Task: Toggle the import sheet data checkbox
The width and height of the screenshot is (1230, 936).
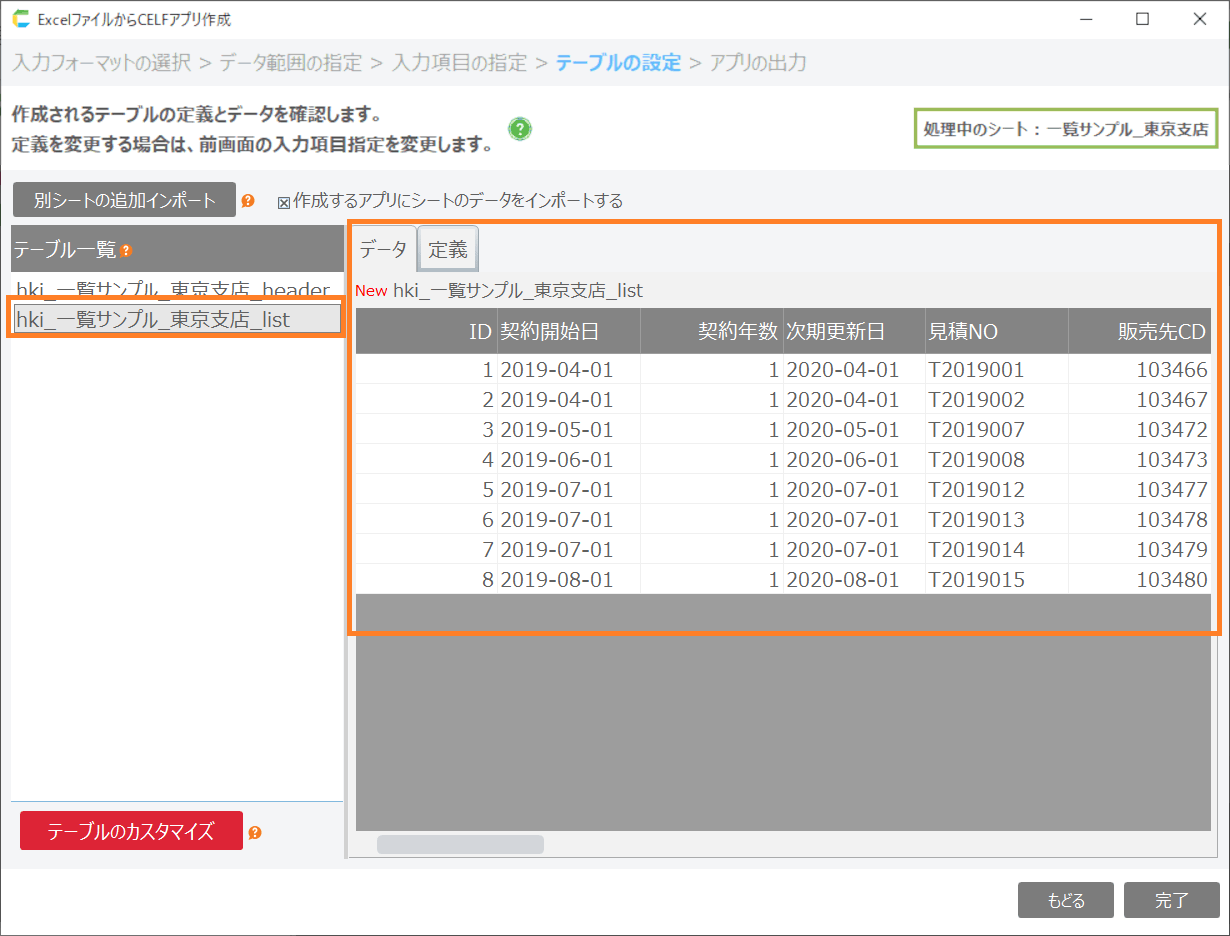Action: (x=284, y=202)
